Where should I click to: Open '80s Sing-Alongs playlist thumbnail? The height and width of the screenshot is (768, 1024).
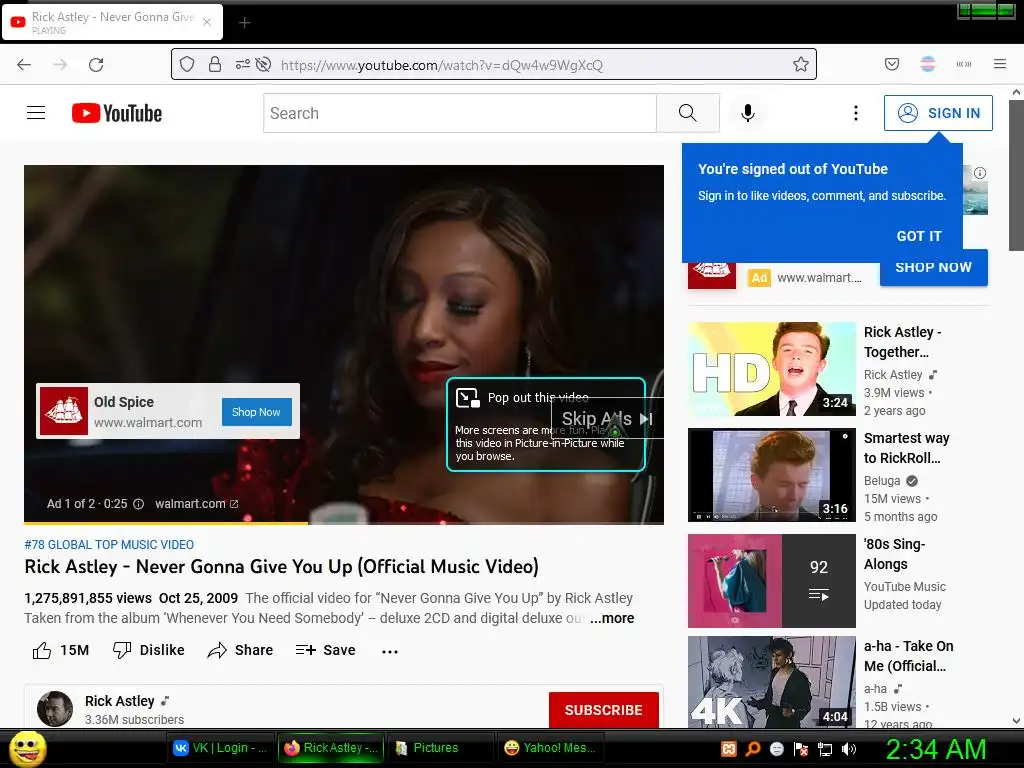771,581
